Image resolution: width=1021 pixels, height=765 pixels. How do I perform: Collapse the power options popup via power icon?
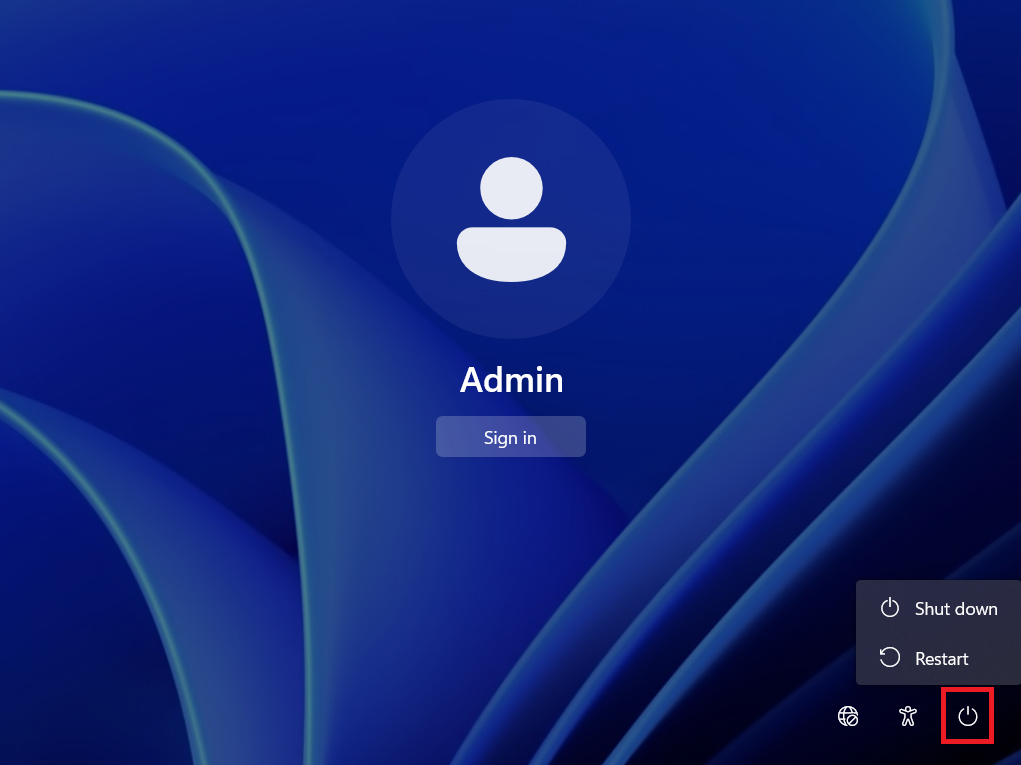tap(967, 716)
